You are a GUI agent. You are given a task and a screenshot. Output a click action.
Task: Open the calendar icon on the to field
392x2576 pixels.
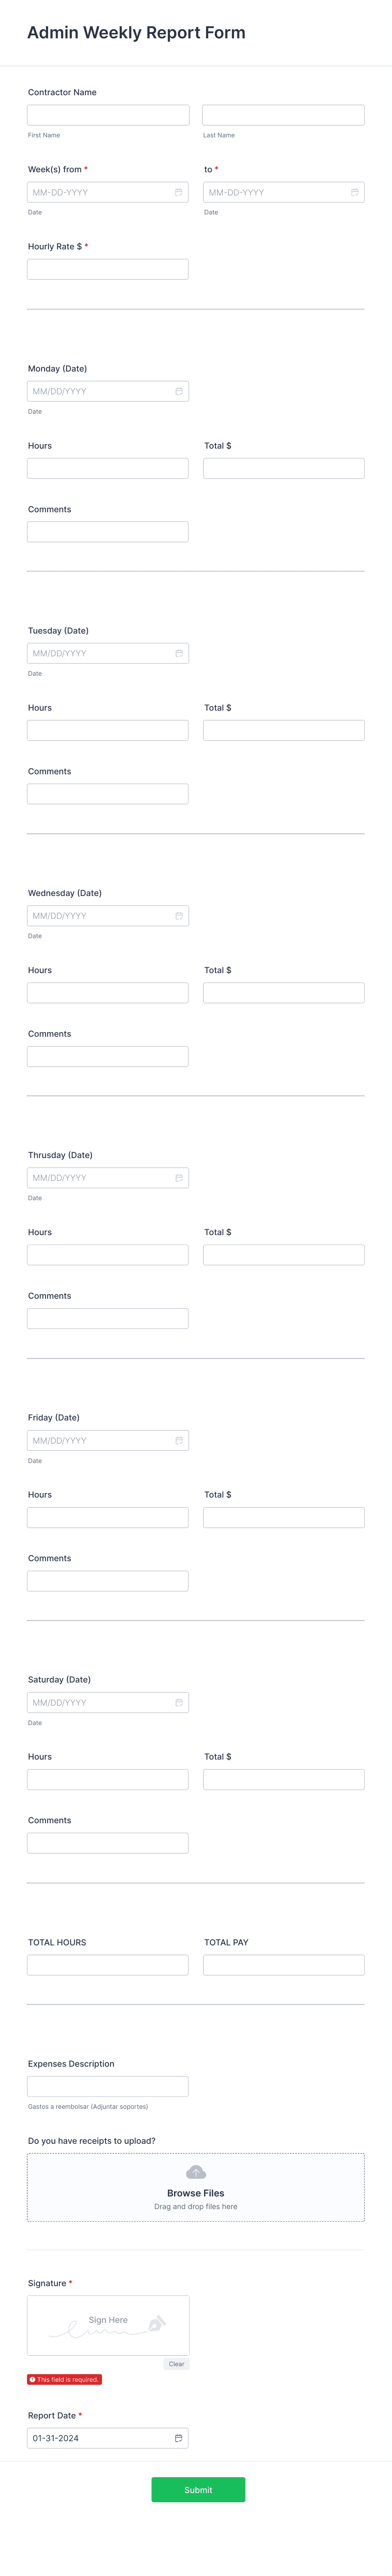pos(354,192)
